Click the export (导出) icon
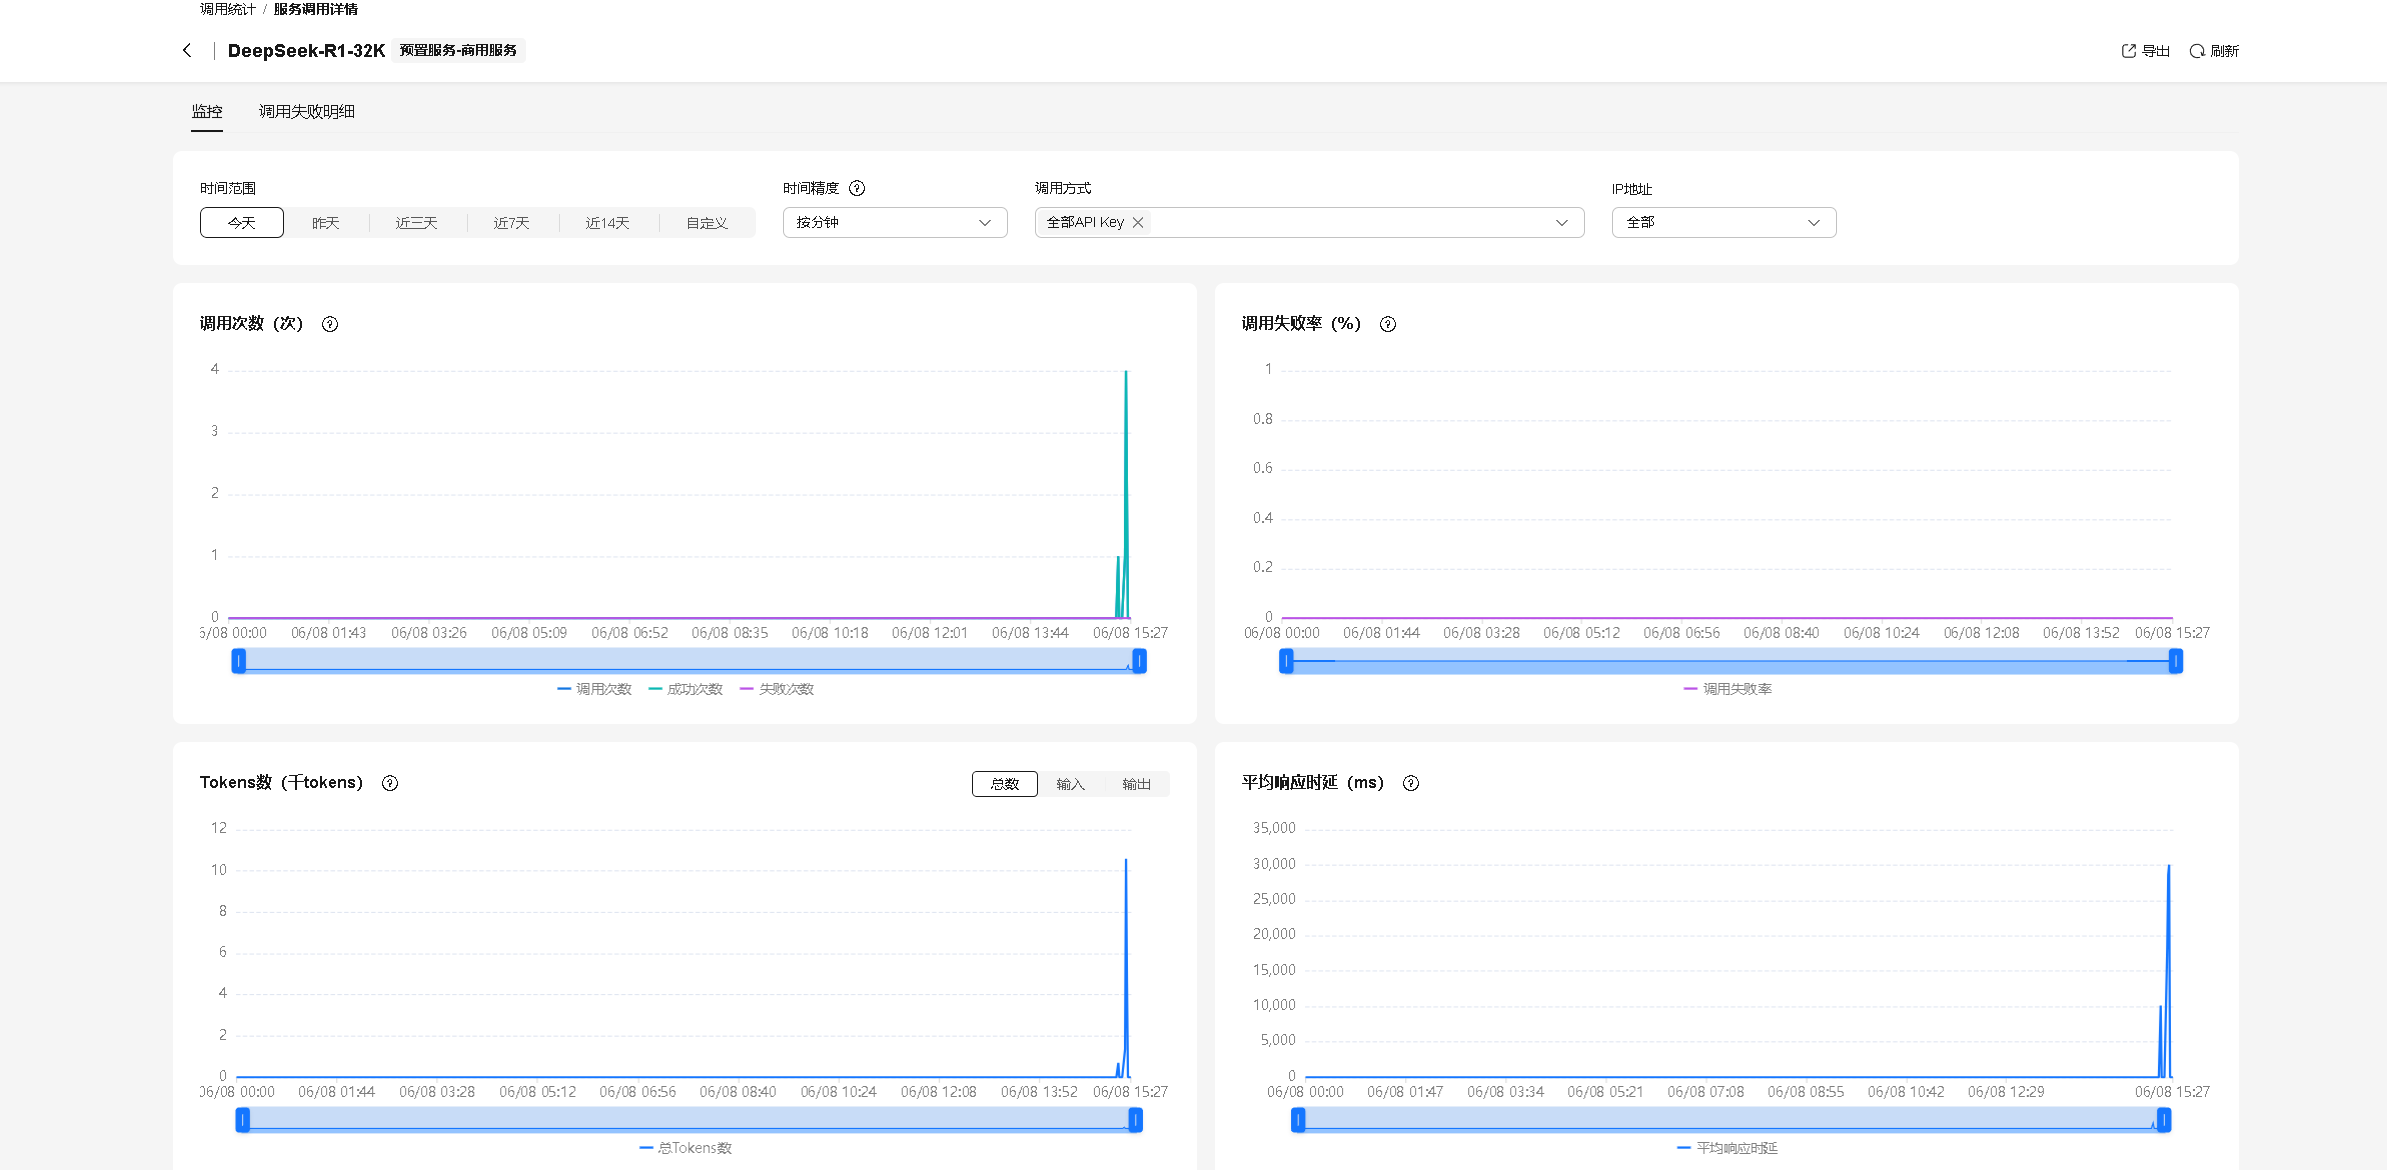Viewport: 2387px width, 1170px height. [x=2128, y=51]
